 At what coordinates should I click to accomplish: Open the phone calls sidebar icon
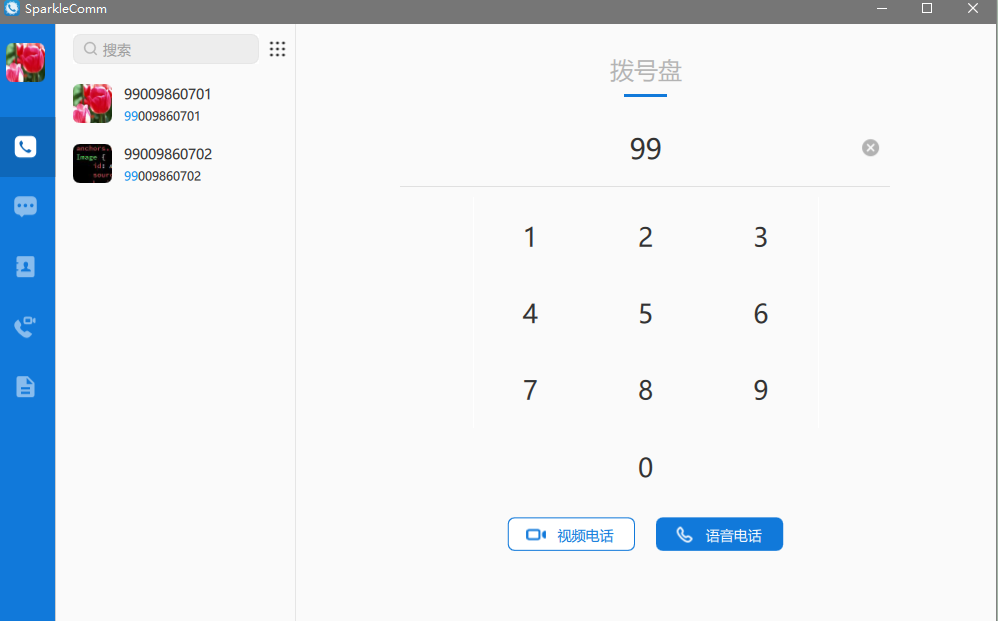click(26, 147)
